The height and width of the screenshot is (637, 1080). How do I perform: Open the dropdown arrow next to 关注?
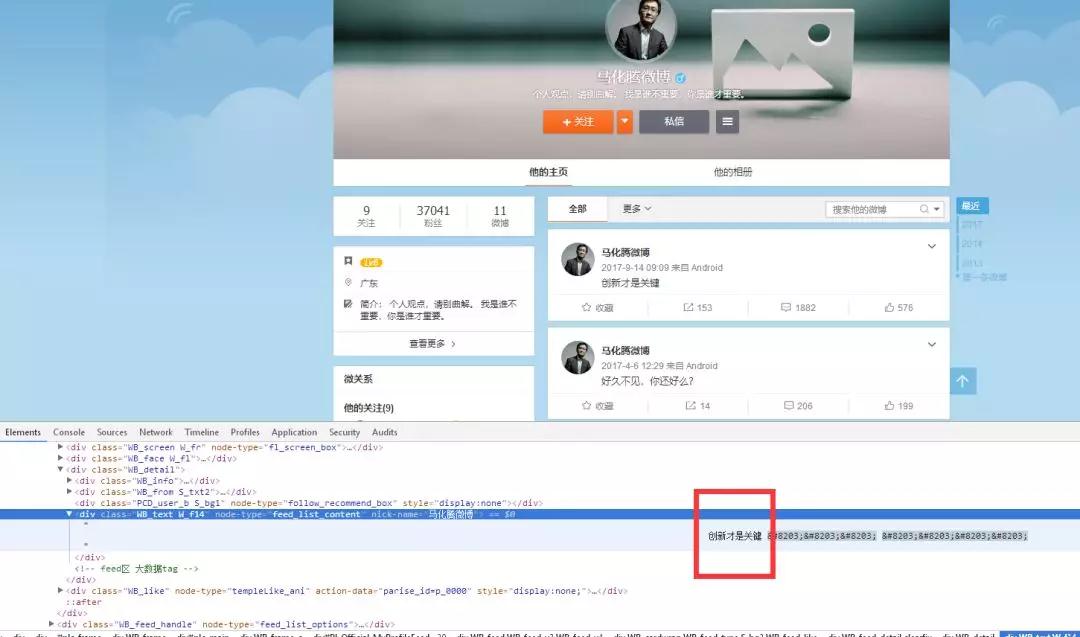625,122
